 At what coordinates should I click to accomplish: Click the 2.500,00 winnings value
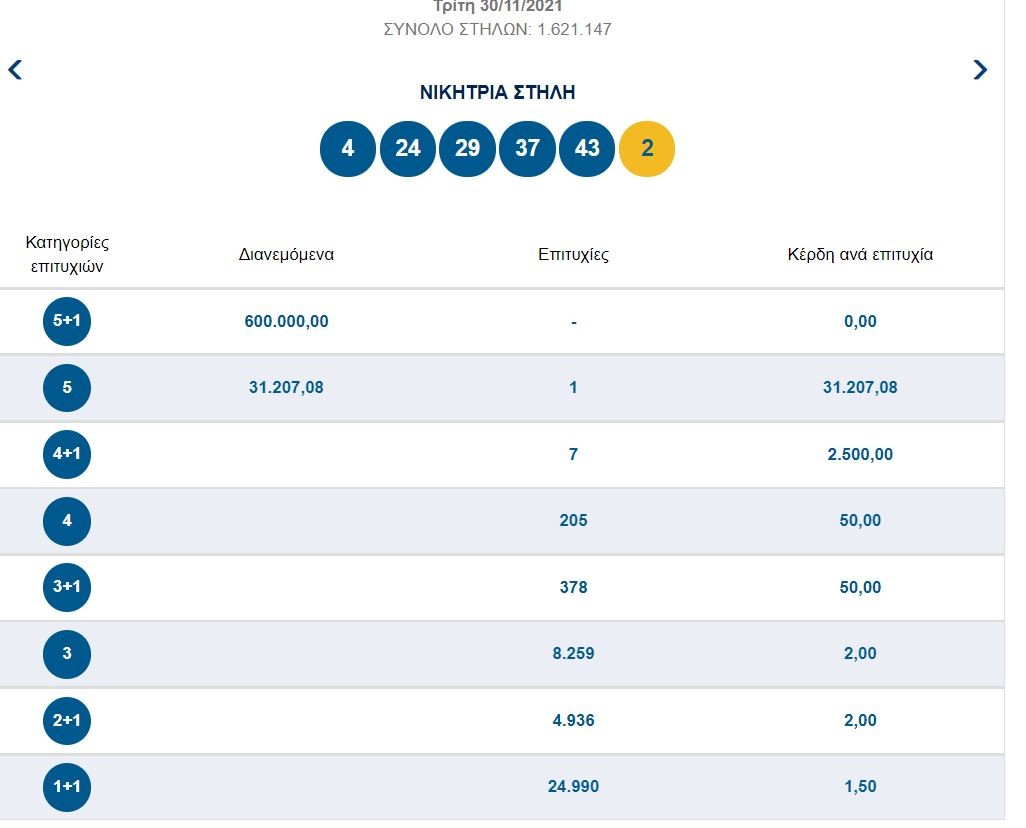[x=860, y=455]
